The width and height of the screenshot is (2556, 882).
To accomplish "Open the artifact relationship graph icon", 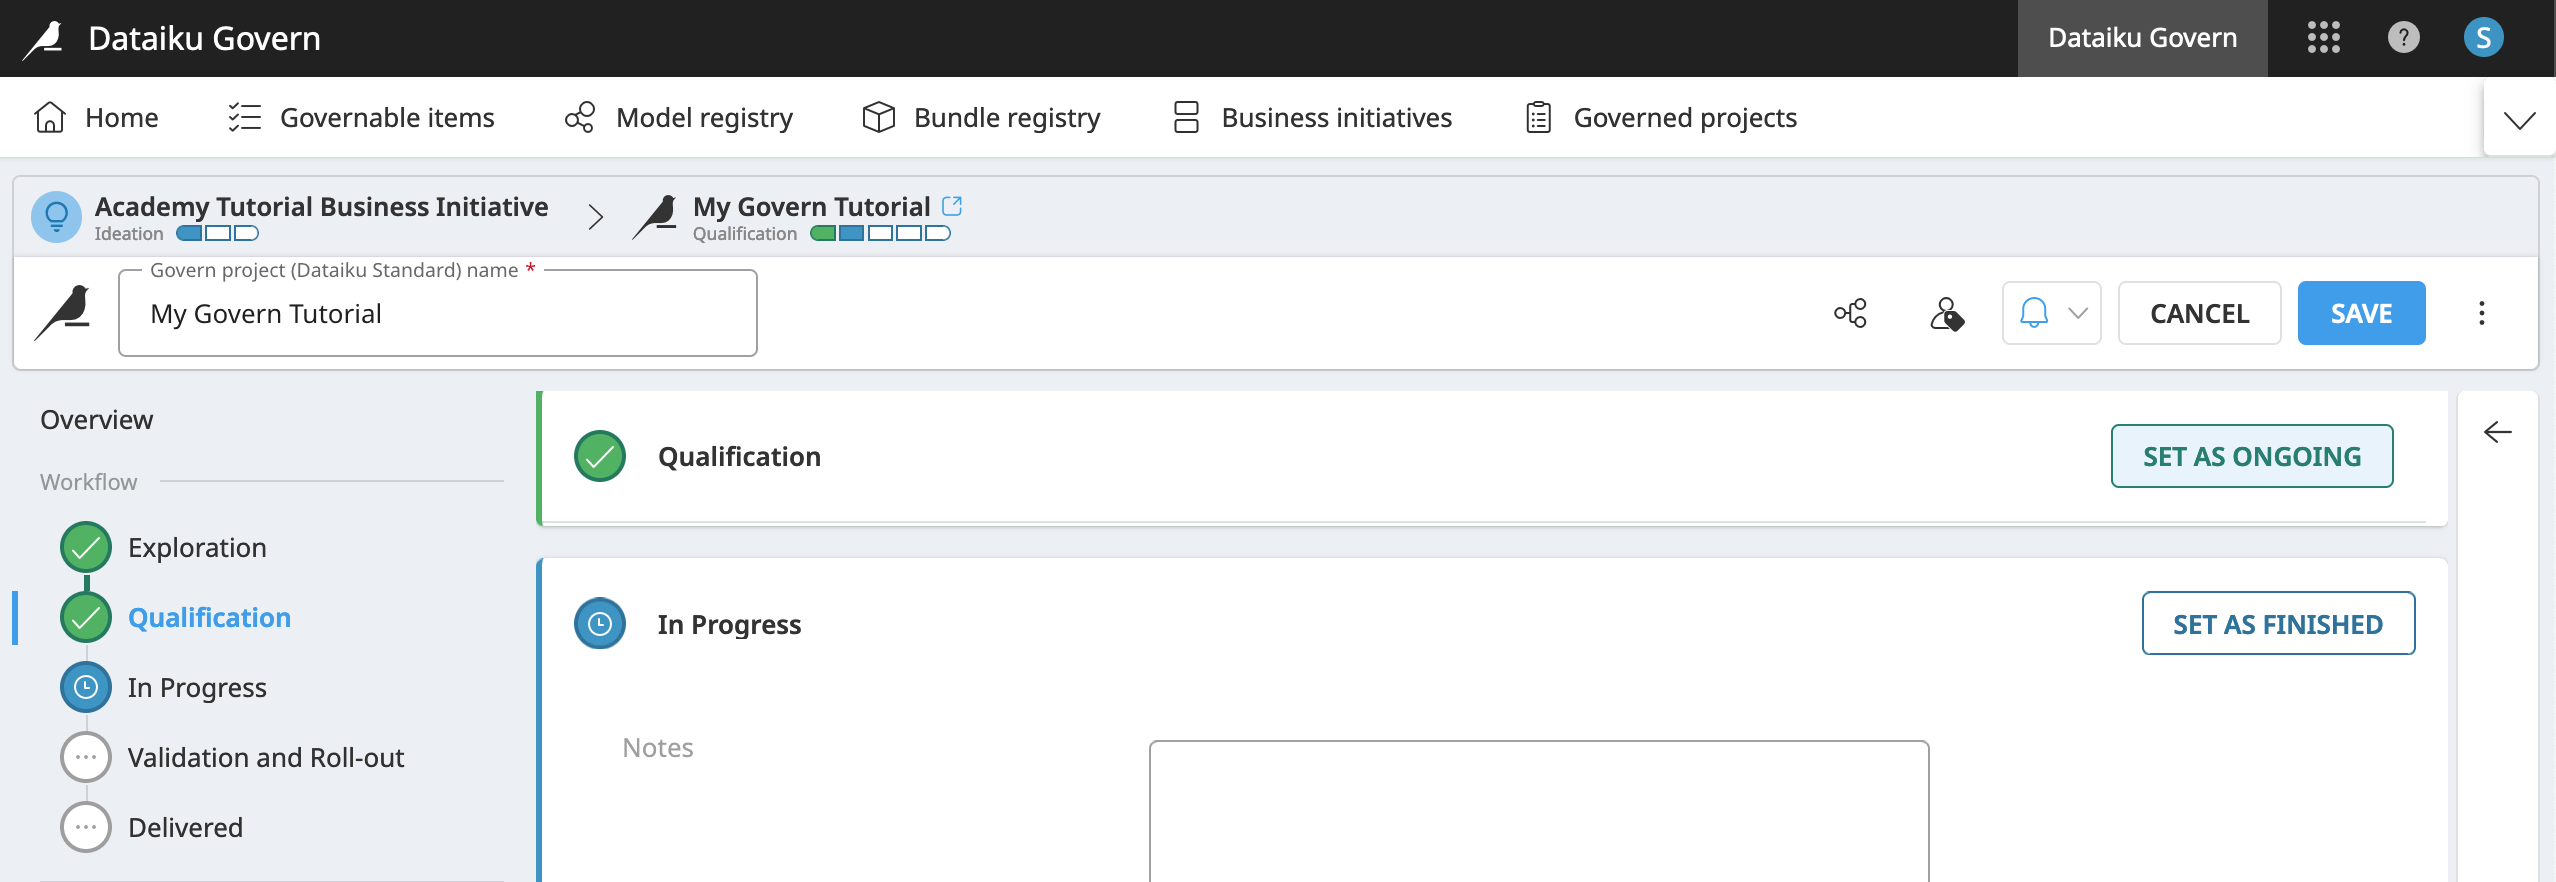I will pyautogui.click(x=1850, y=313).
